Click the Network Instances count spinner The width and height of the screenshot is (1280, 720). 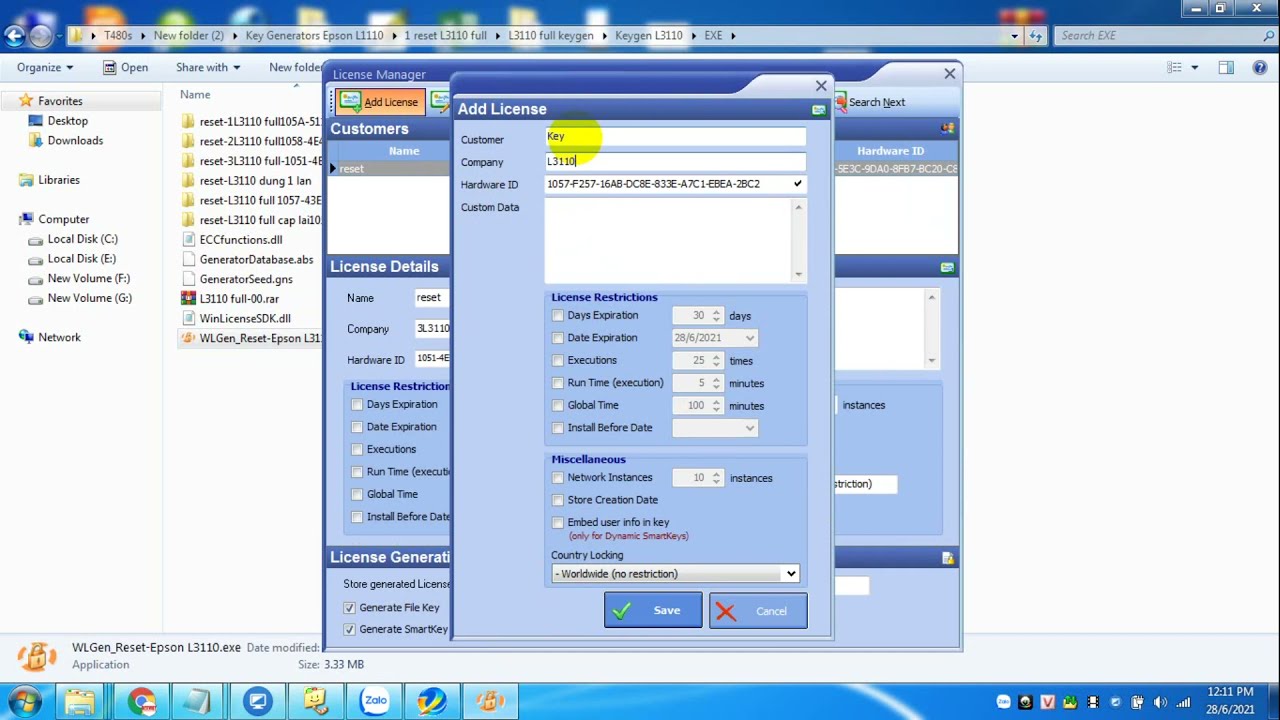[x=698, y=478]
